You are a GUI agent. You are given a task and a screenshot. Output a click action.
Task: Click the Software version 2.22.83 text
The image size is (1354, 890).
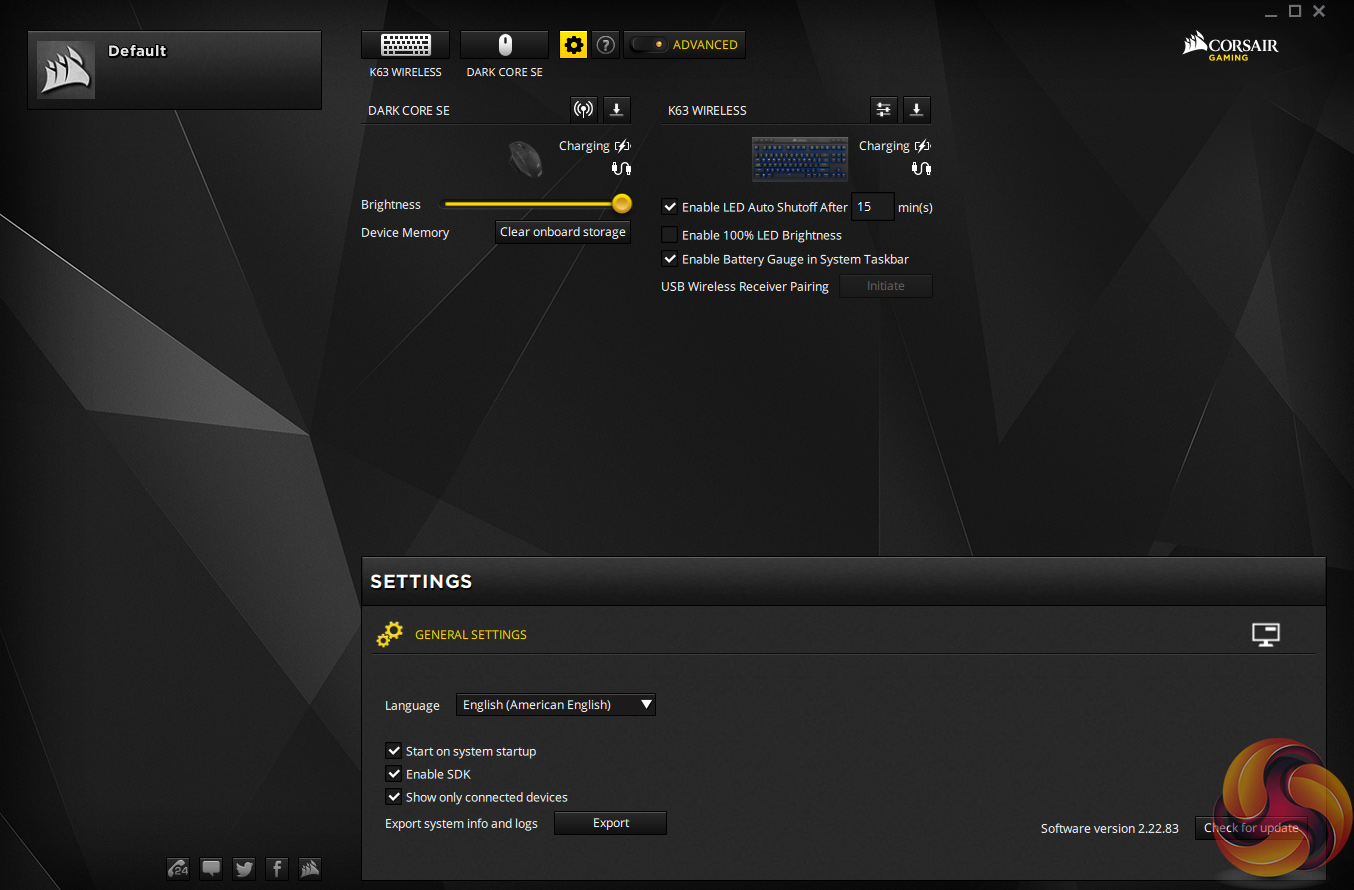pos(1110,828)
